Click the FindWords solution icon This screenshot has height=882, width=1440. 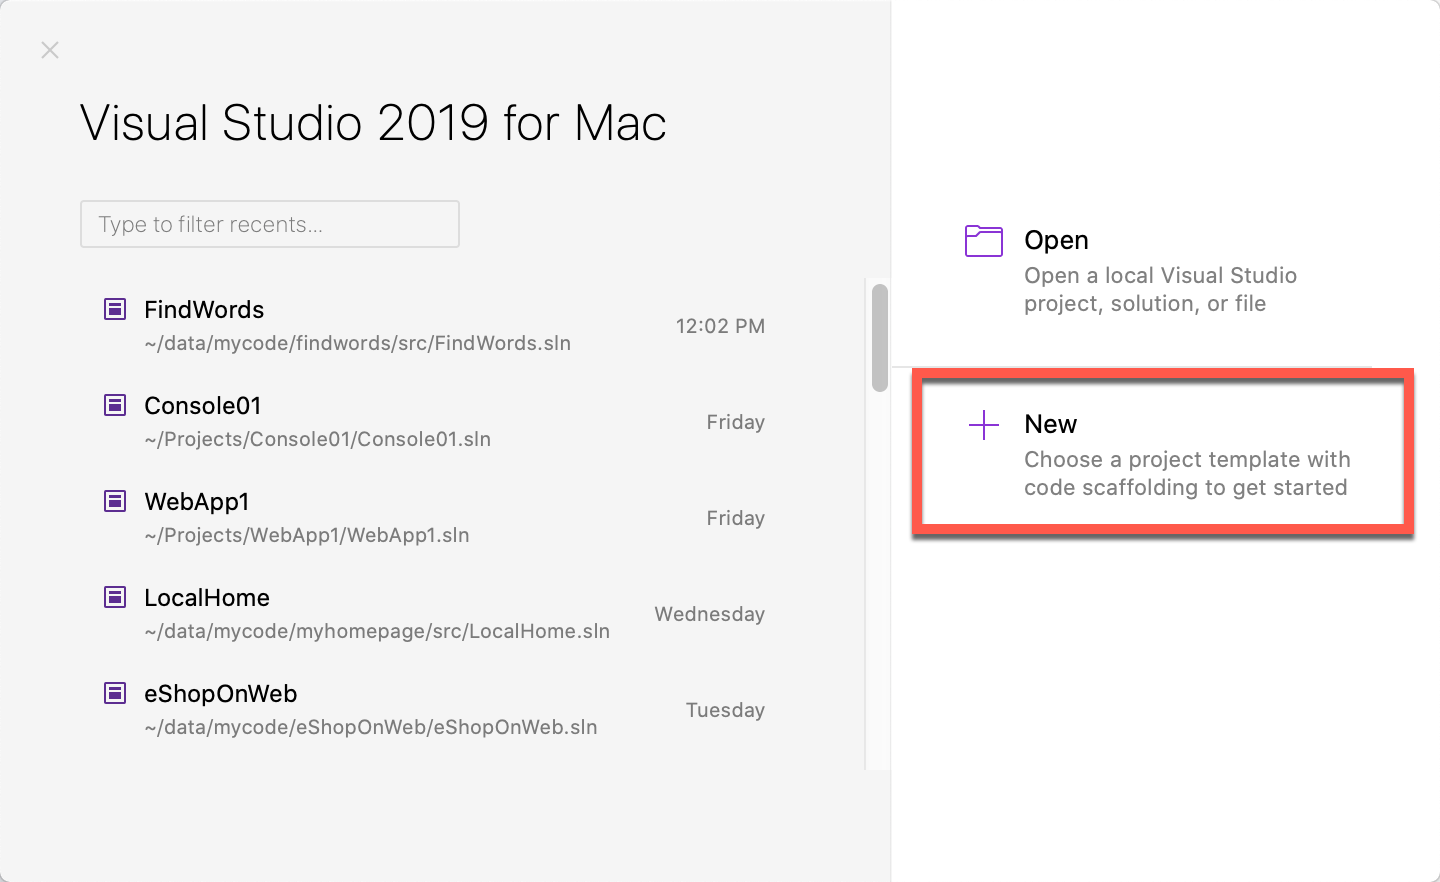point(114,309)
